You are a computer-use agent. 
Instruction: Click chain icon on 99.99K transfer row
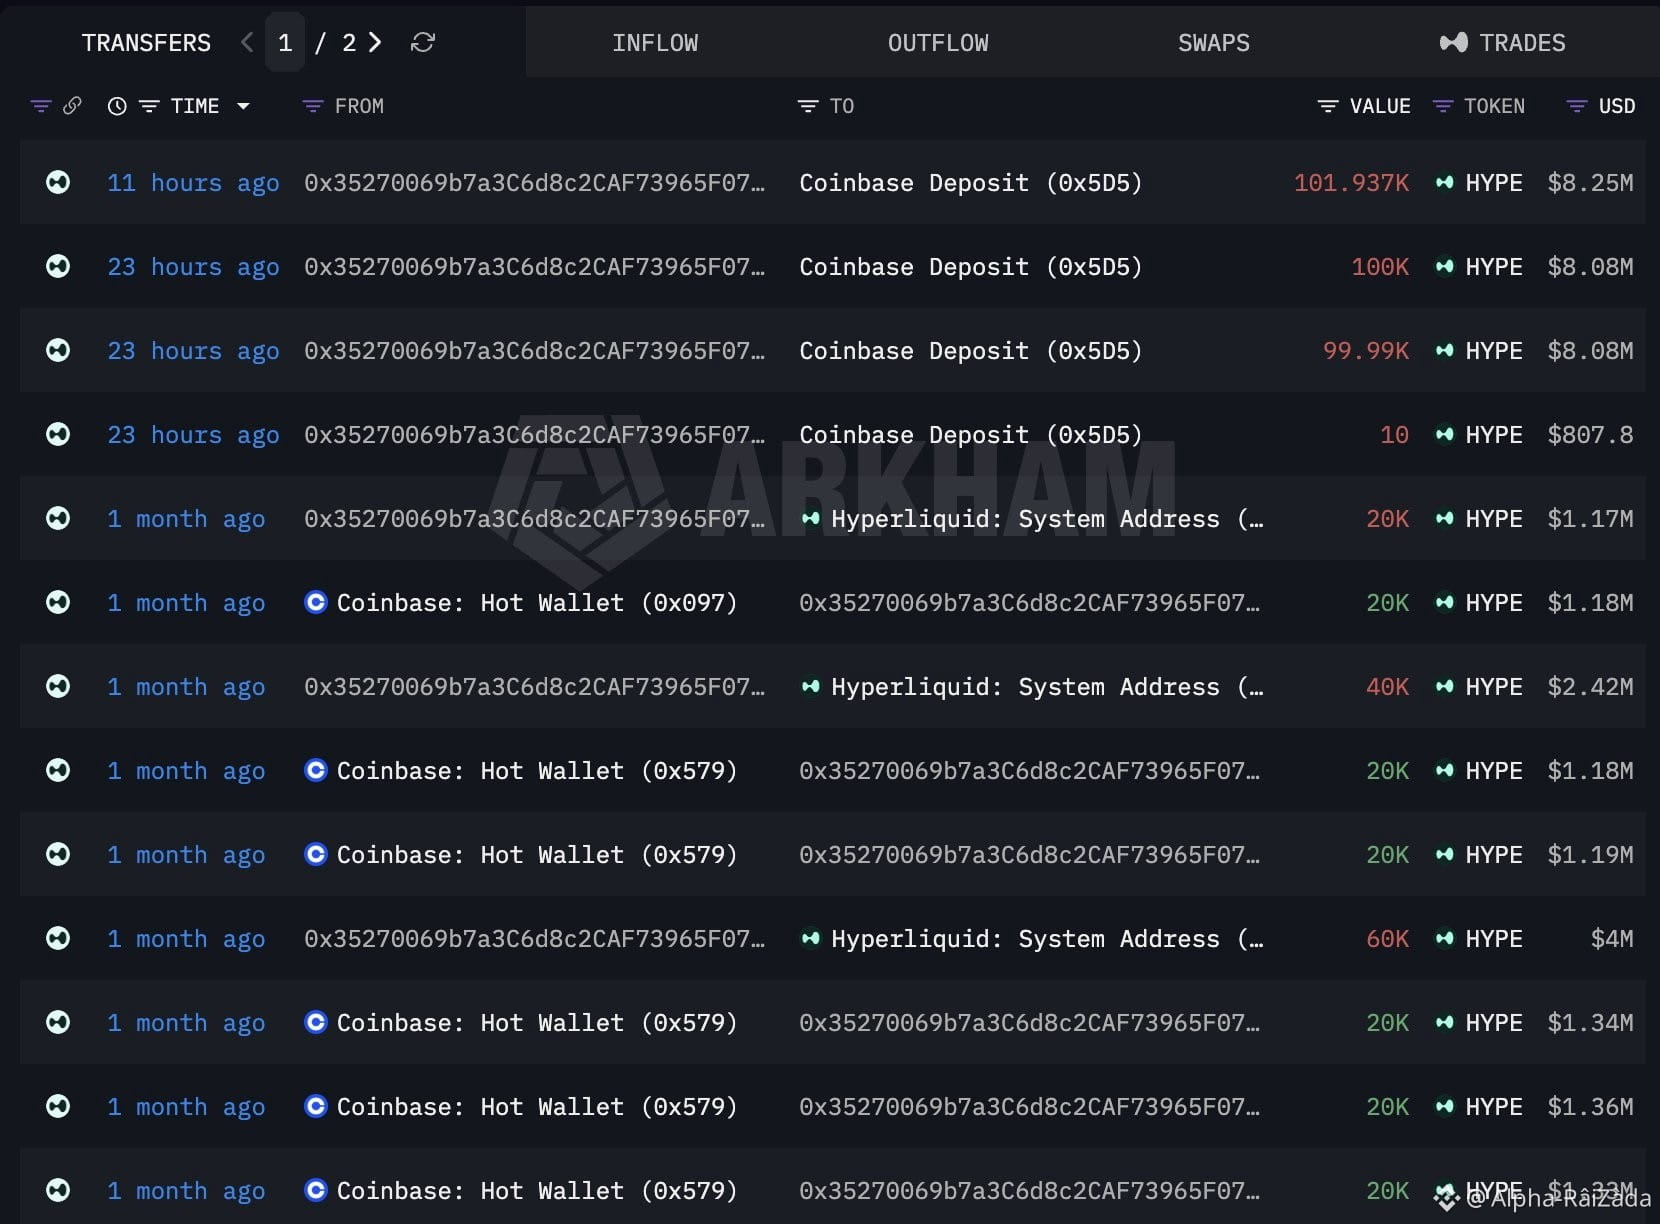(x=58, y=350)
